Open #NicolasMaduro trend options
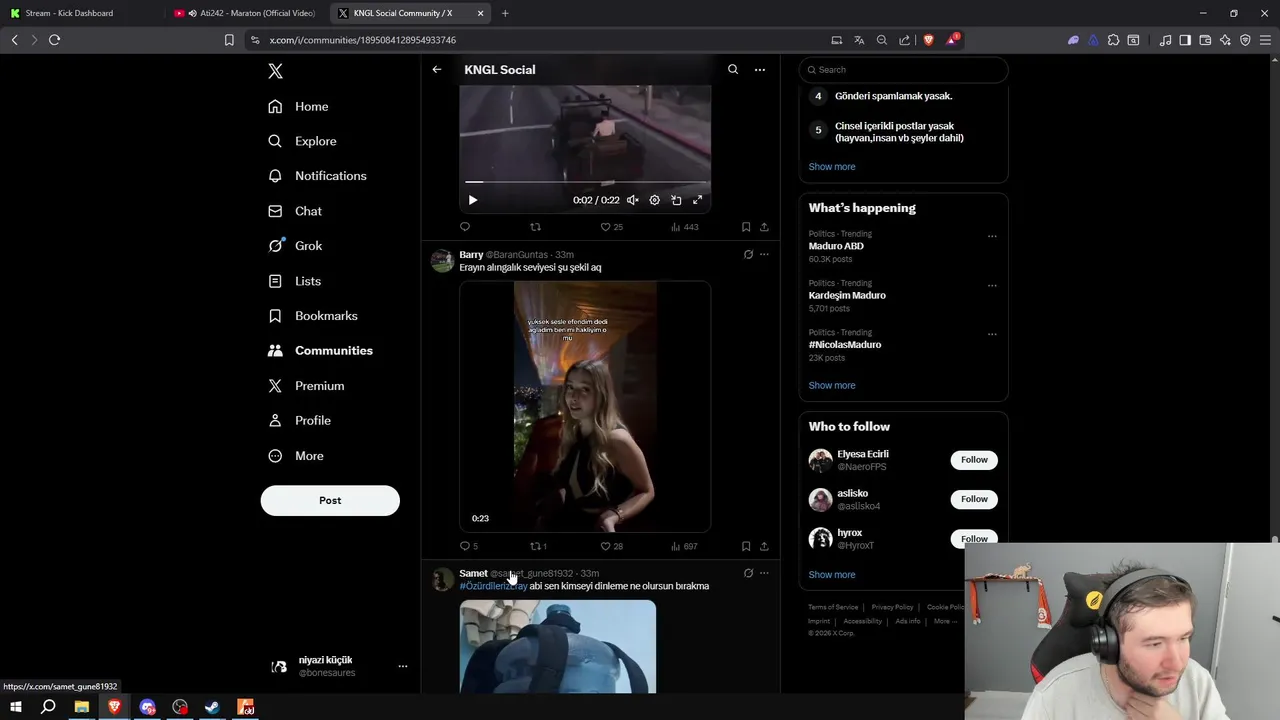Screen dimensions: 1280x720 [x=992, y=335]
